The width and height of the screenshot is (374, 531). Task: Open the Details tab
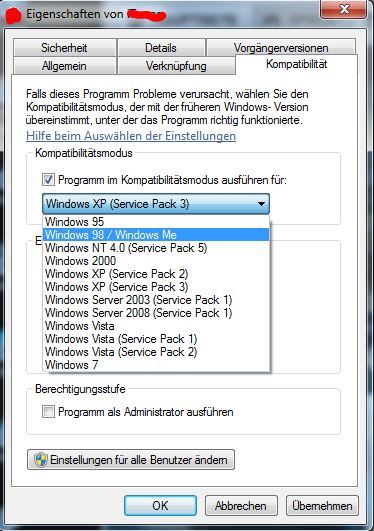(x=161, y=47)
